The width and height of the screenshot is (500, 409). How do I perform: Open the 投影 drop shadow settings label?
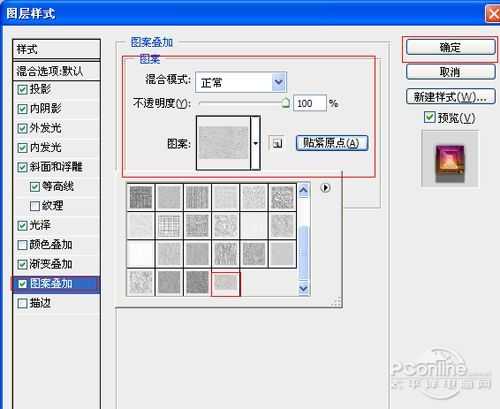[x=40, y=89]
